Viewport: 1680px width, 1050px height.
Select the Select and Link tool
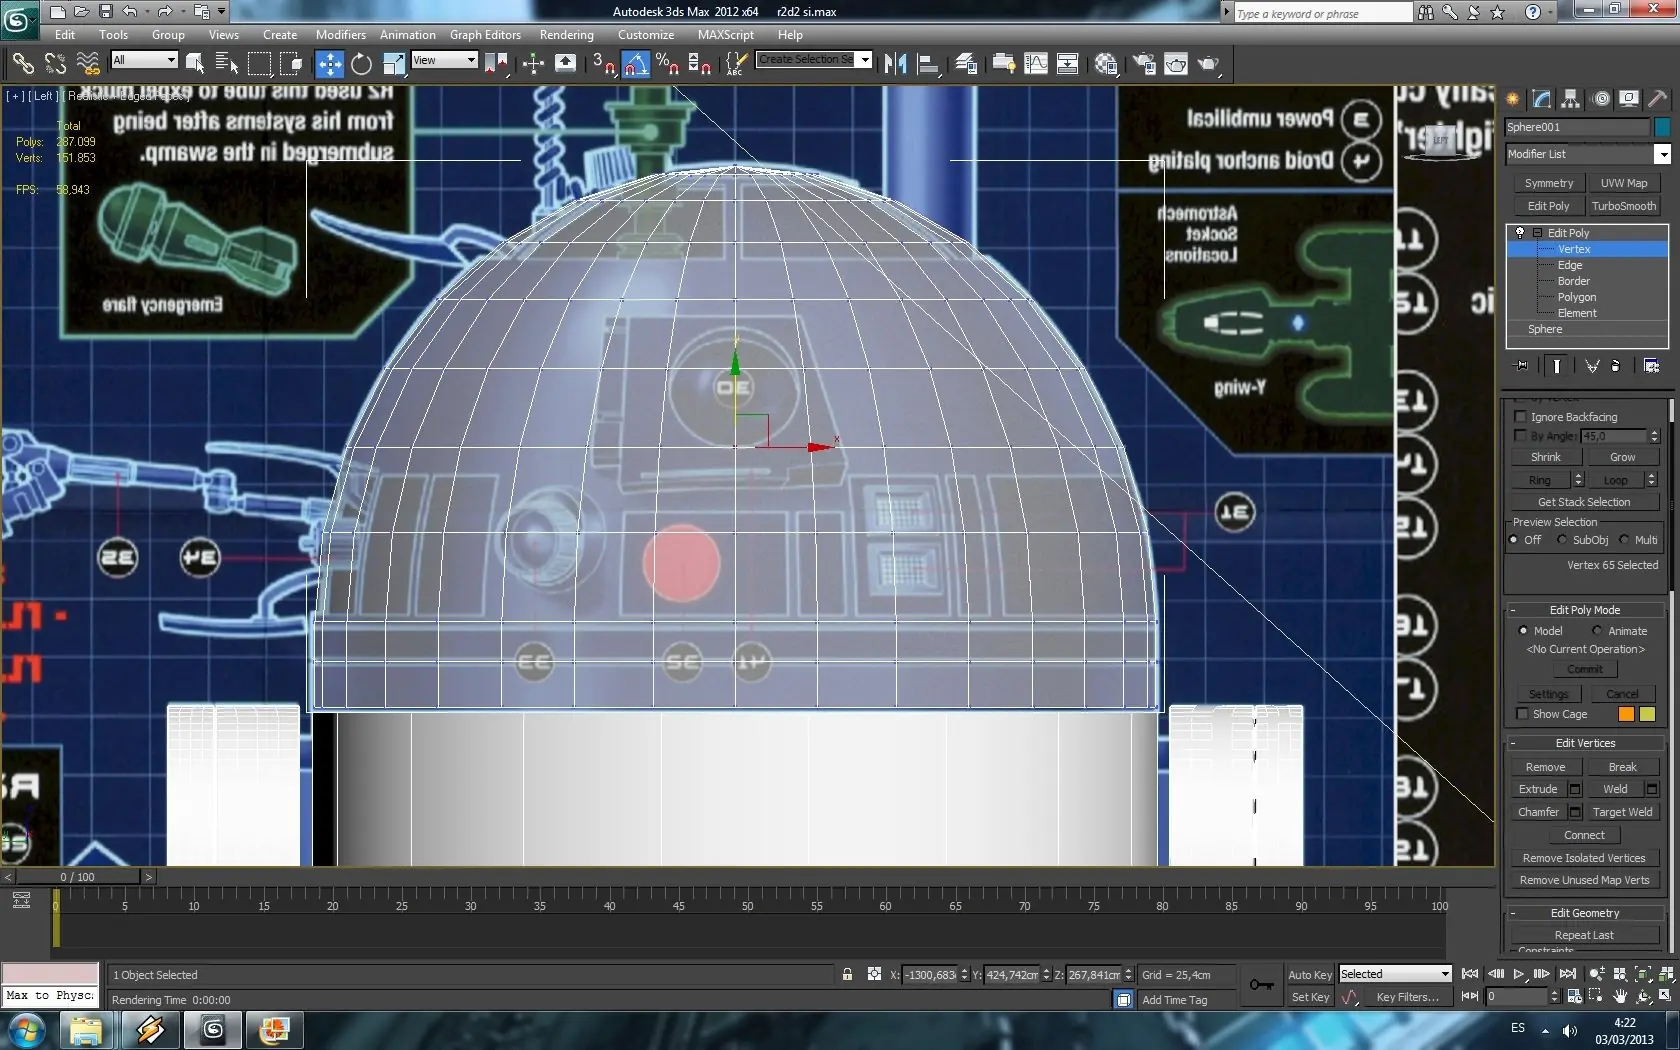pyautogui.click(x=22, y=64)
